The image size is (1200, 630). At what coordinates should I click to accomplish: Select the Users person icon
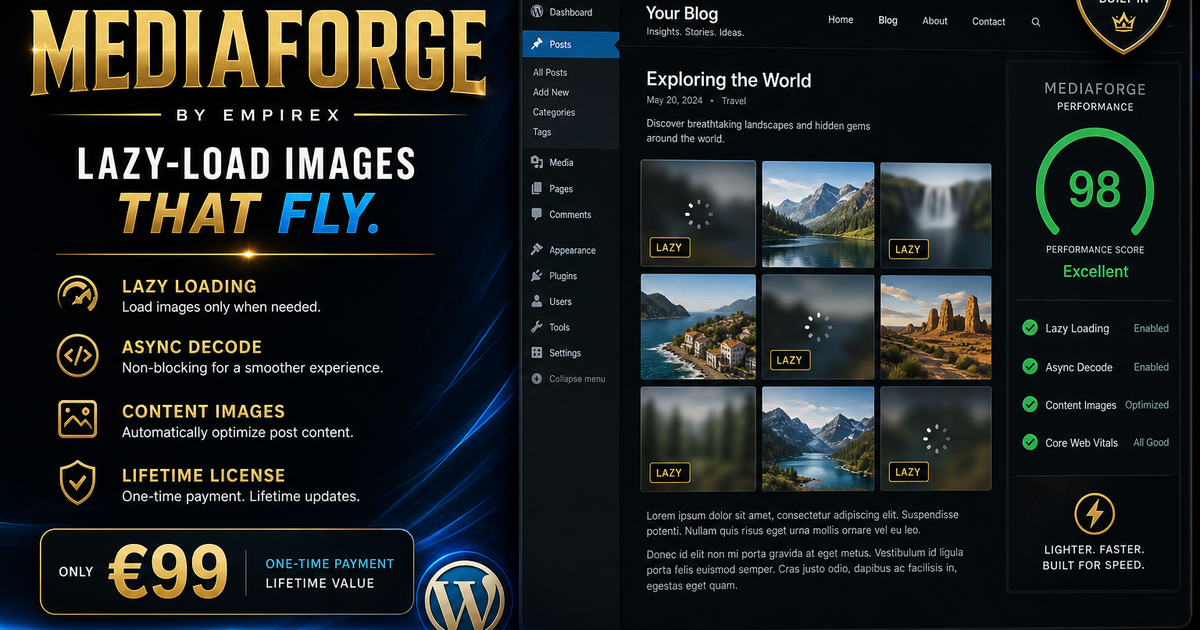[x=537, y=301]
